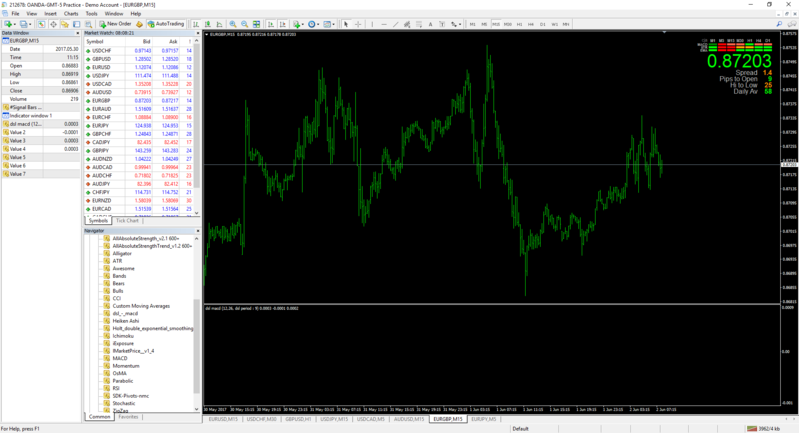Image resolution: width=799 pixels, height=433 pixels.
Task: Switch the chart to M5 timeframe
Action: [484, 24]
